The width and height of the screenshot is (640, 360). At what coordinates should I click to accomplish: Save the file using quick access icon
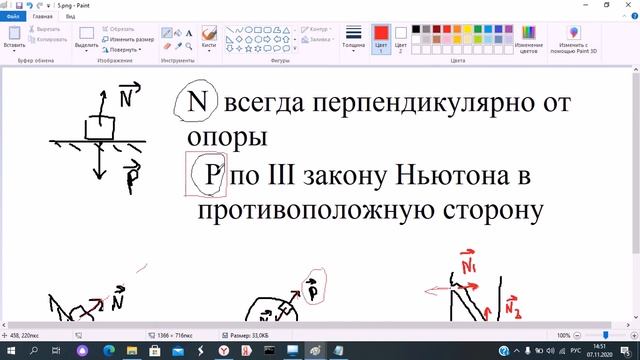[19, 5]
